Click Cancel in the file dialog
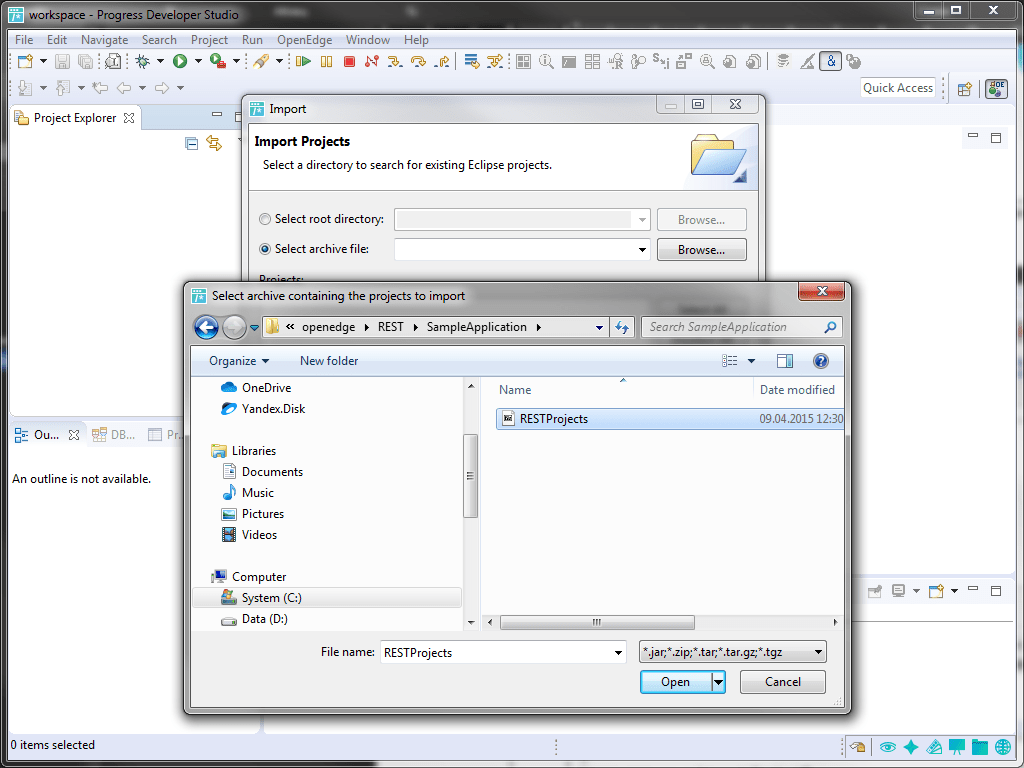The width and height of the screenshot is (1024, 768). (x=782, y=682)
